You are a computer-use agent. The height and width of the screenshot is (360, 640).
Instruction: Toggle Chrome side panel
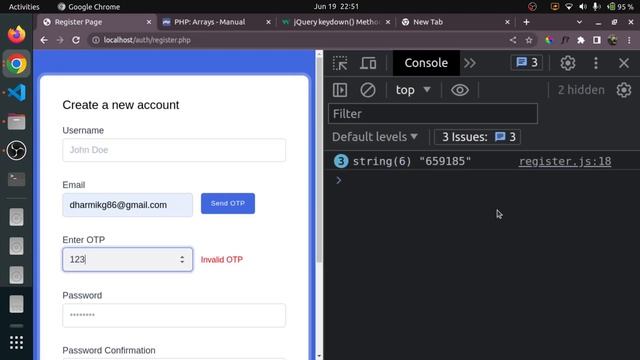(597, 40)
